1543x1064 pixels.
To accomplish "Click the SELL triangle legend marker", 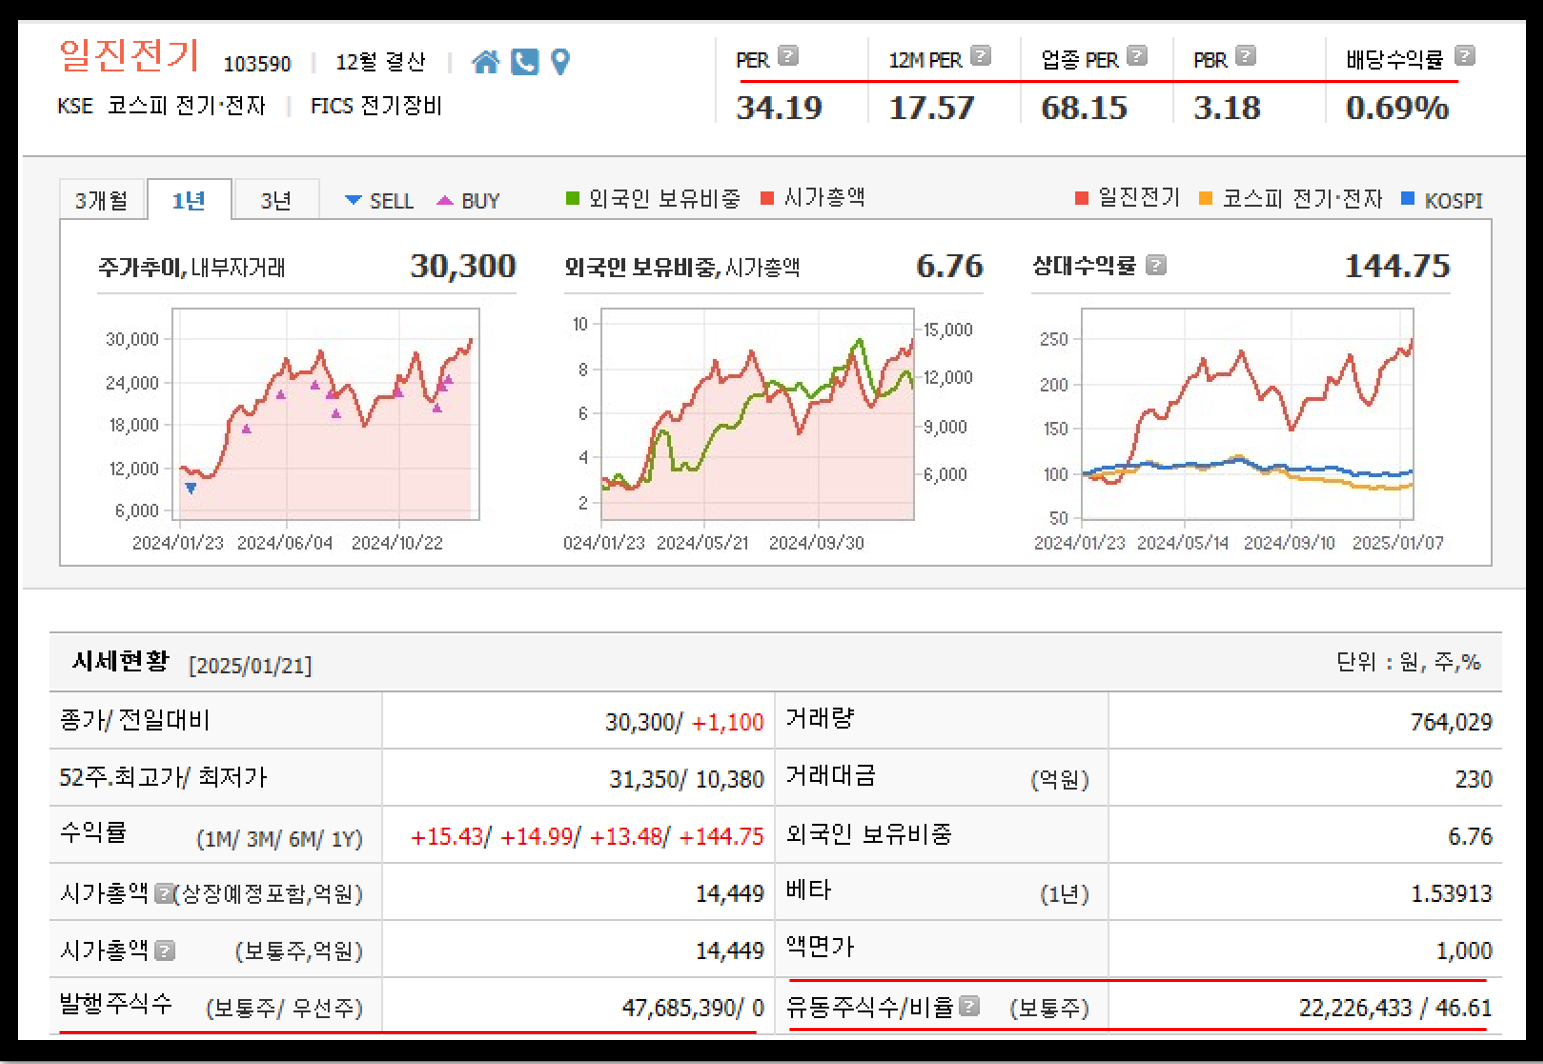I will coord(353,200).
